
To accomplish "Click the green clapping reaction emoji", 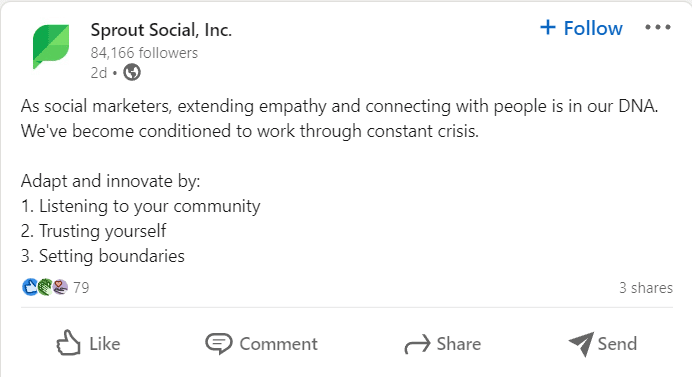I will tap(45, 287).
